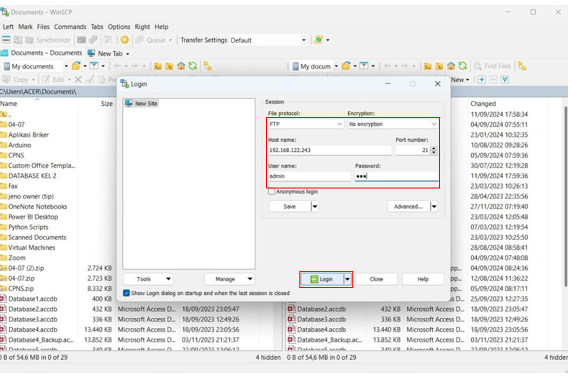The height and width of the screenshot is (382, 572).
Task: Expand the Advanced button dropdown arrow
Action: [x=434, y=207]
